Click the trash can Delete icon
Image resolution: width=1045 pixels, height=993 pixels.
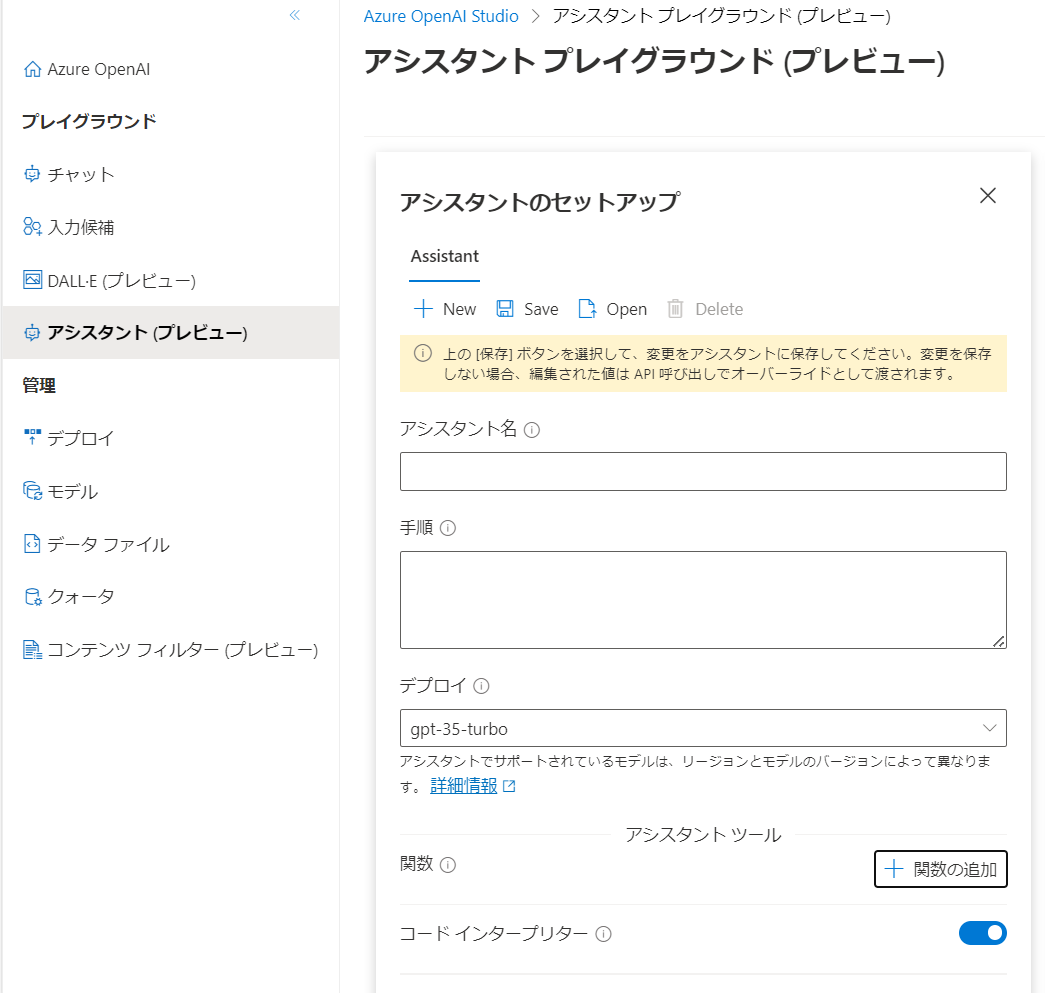(x=675, y=309)
